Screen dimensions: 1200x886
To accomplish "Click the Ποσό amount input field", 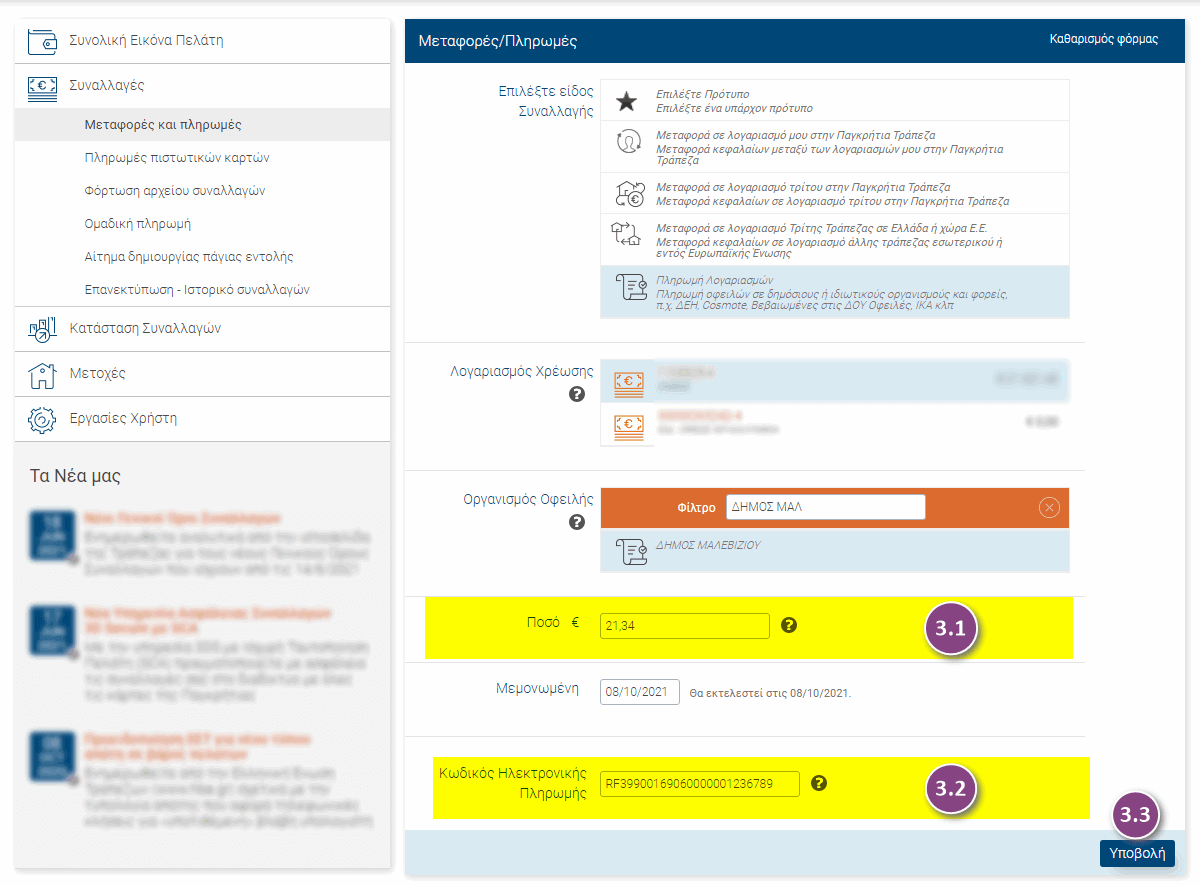I will [x=685, y=626].
